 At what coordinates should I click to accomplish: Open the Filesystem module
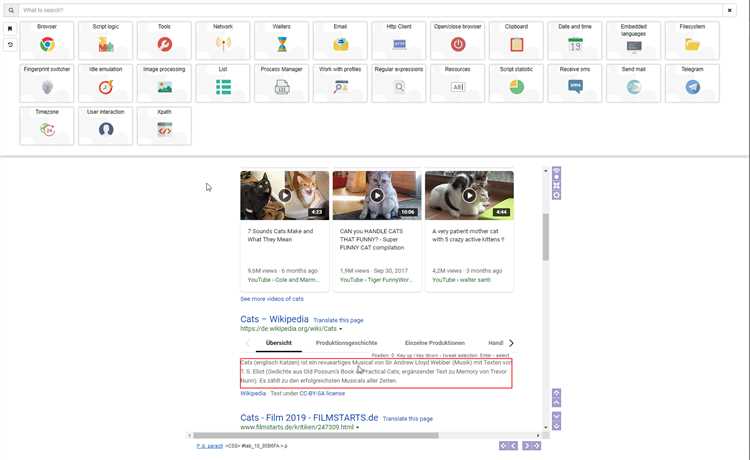[692, 40]
